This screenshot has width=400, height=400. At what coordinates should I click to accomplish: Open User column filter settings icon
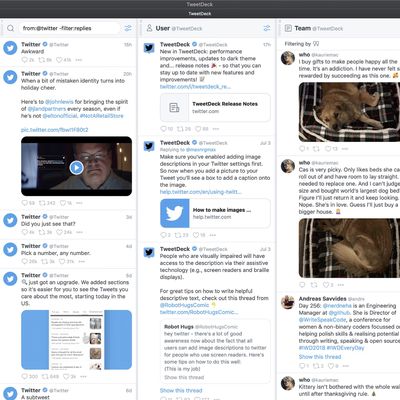coord(267,28)
